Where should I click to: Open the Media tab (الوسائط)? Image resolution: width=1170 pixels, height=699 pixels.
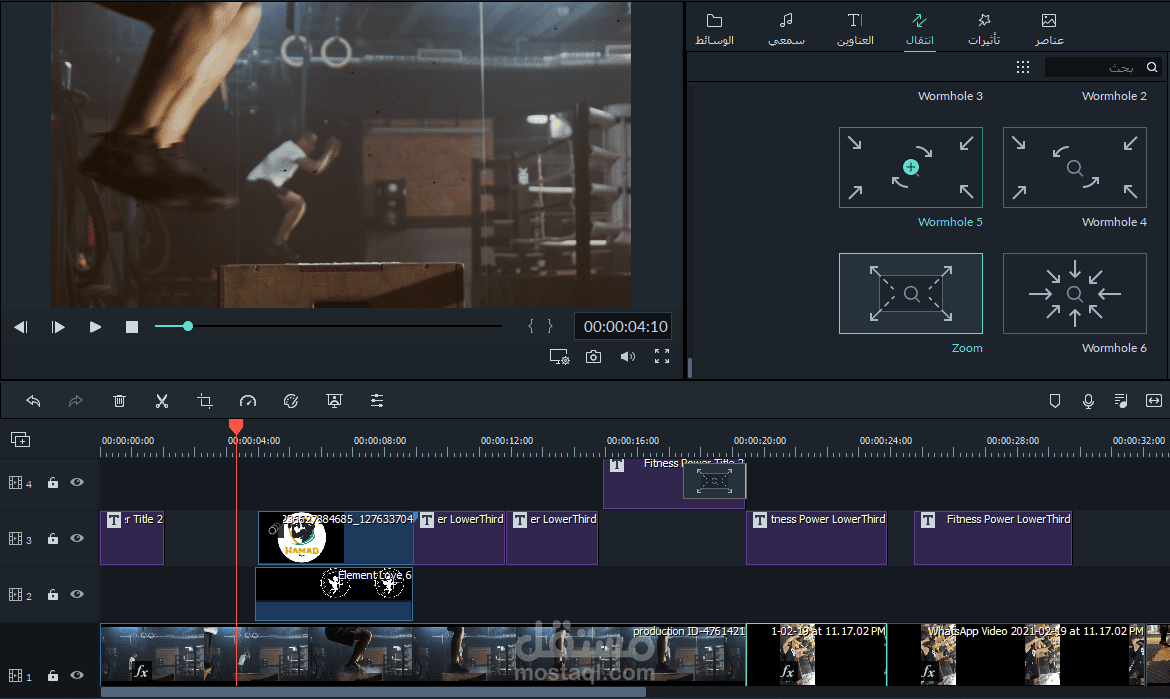(x=714, y=29)
